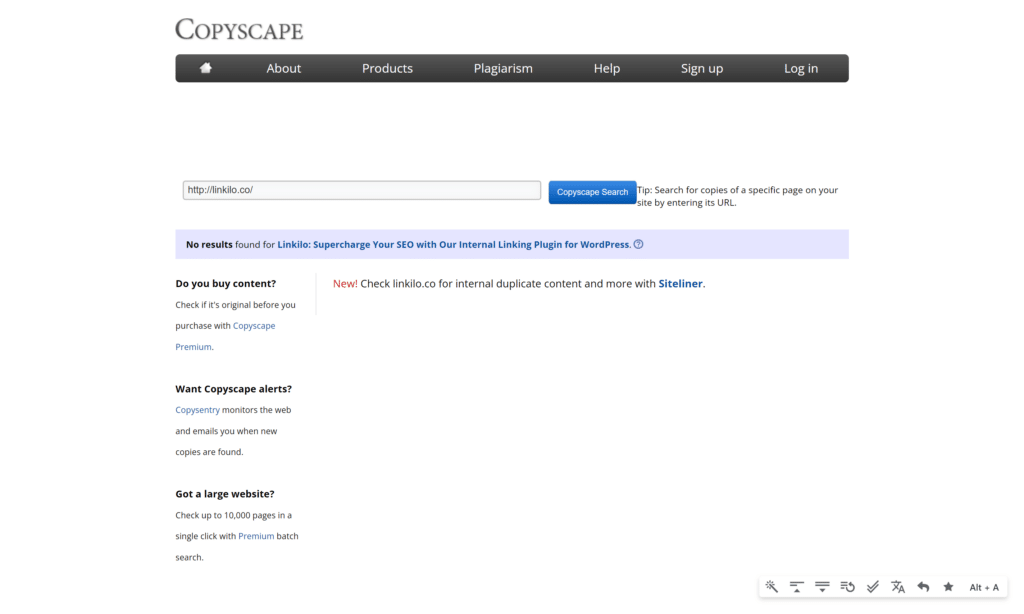1024x614 pixels.
Task: Go to Sign up in navigation
Action: 702,69
